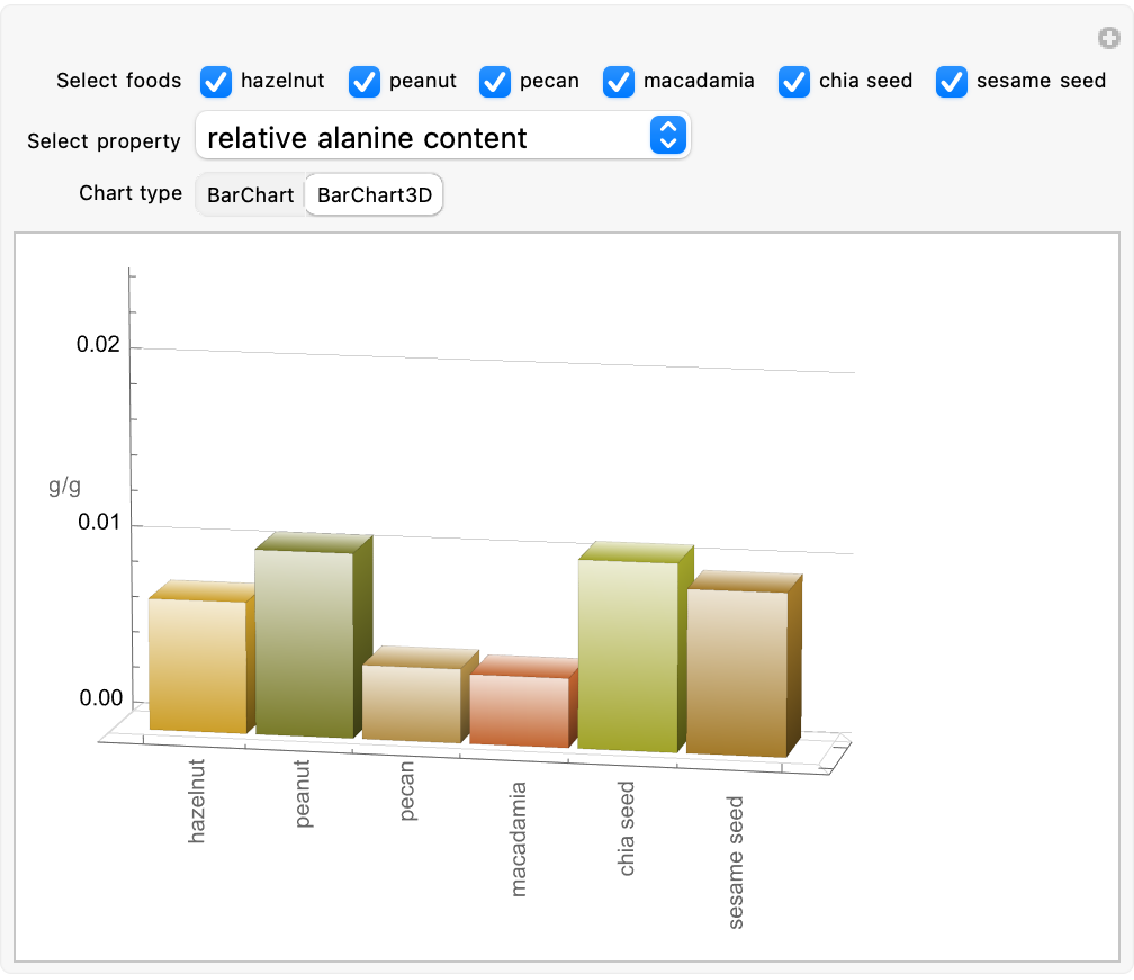Click the 0.02 axis tick label
The height and width of the screenshot is (980, 1134).
[97, 345]
